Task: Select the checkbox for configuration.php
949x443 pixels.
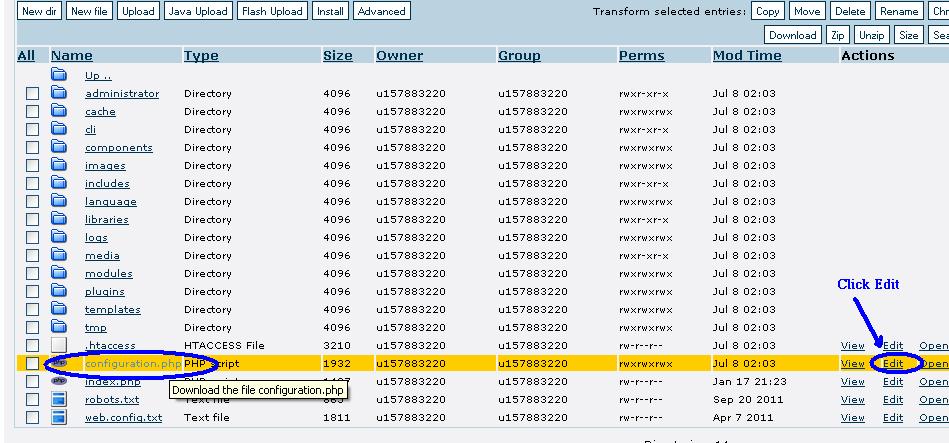Action: click(32, 364)
